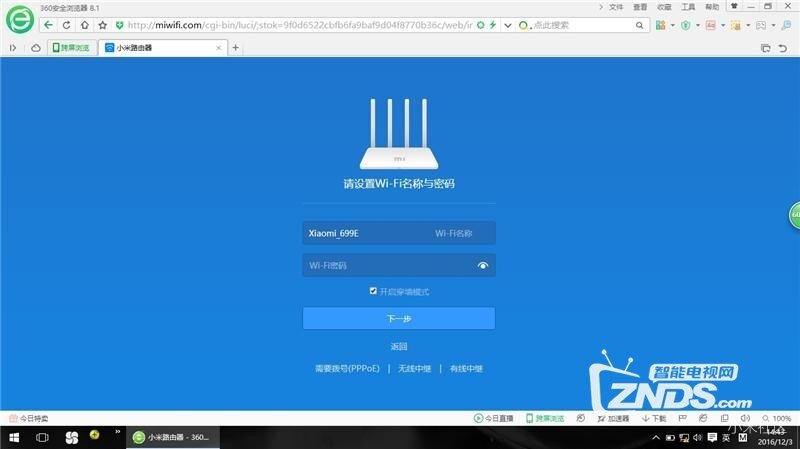This screenshot has width=800, height=449.
Task: Click the tab list icon at the tab bar's right
Action: [765, 48]
